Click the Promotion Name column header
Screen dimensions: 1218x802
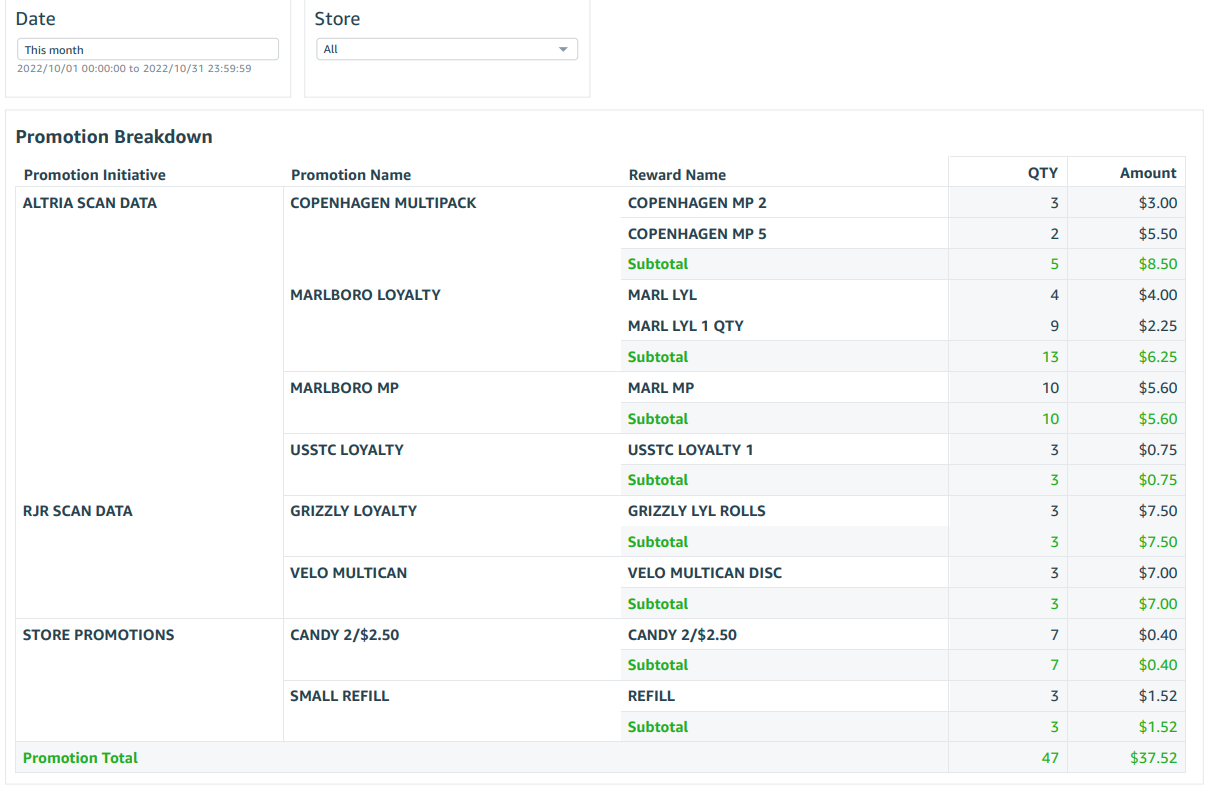coord(351,174)
